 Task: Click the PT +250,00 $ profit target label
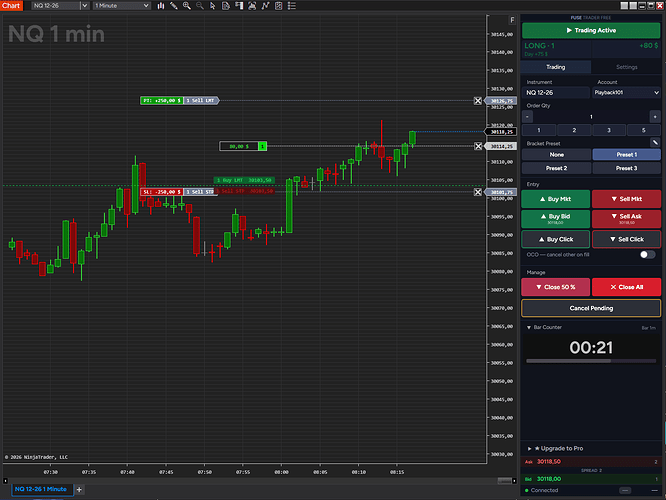coord(161,101)
